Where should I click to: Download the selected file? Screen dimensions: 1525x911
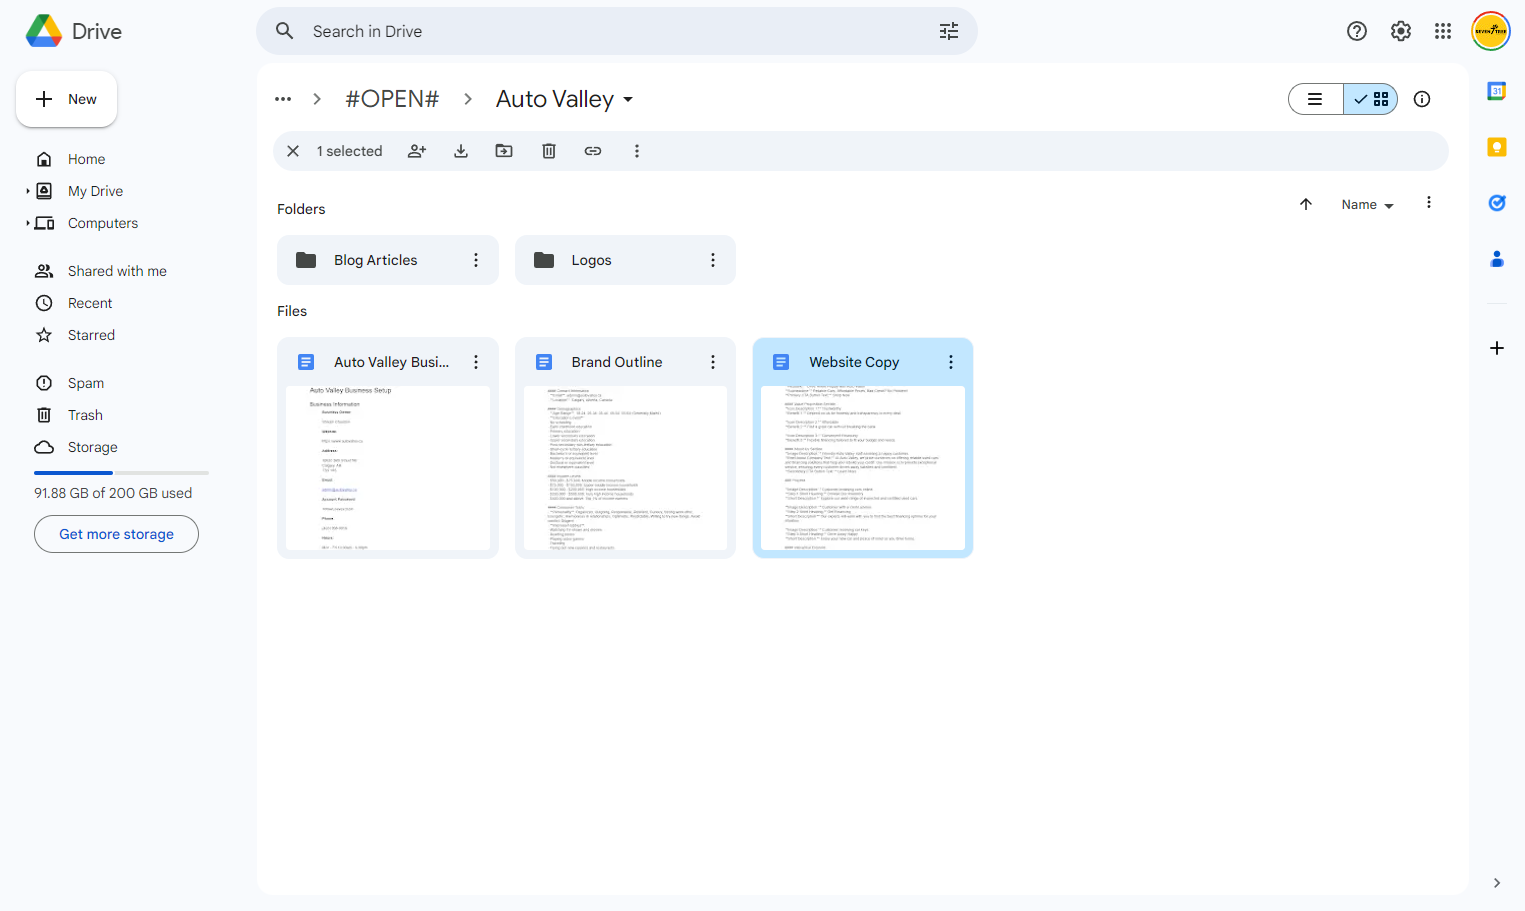click(x=461, y=151)
